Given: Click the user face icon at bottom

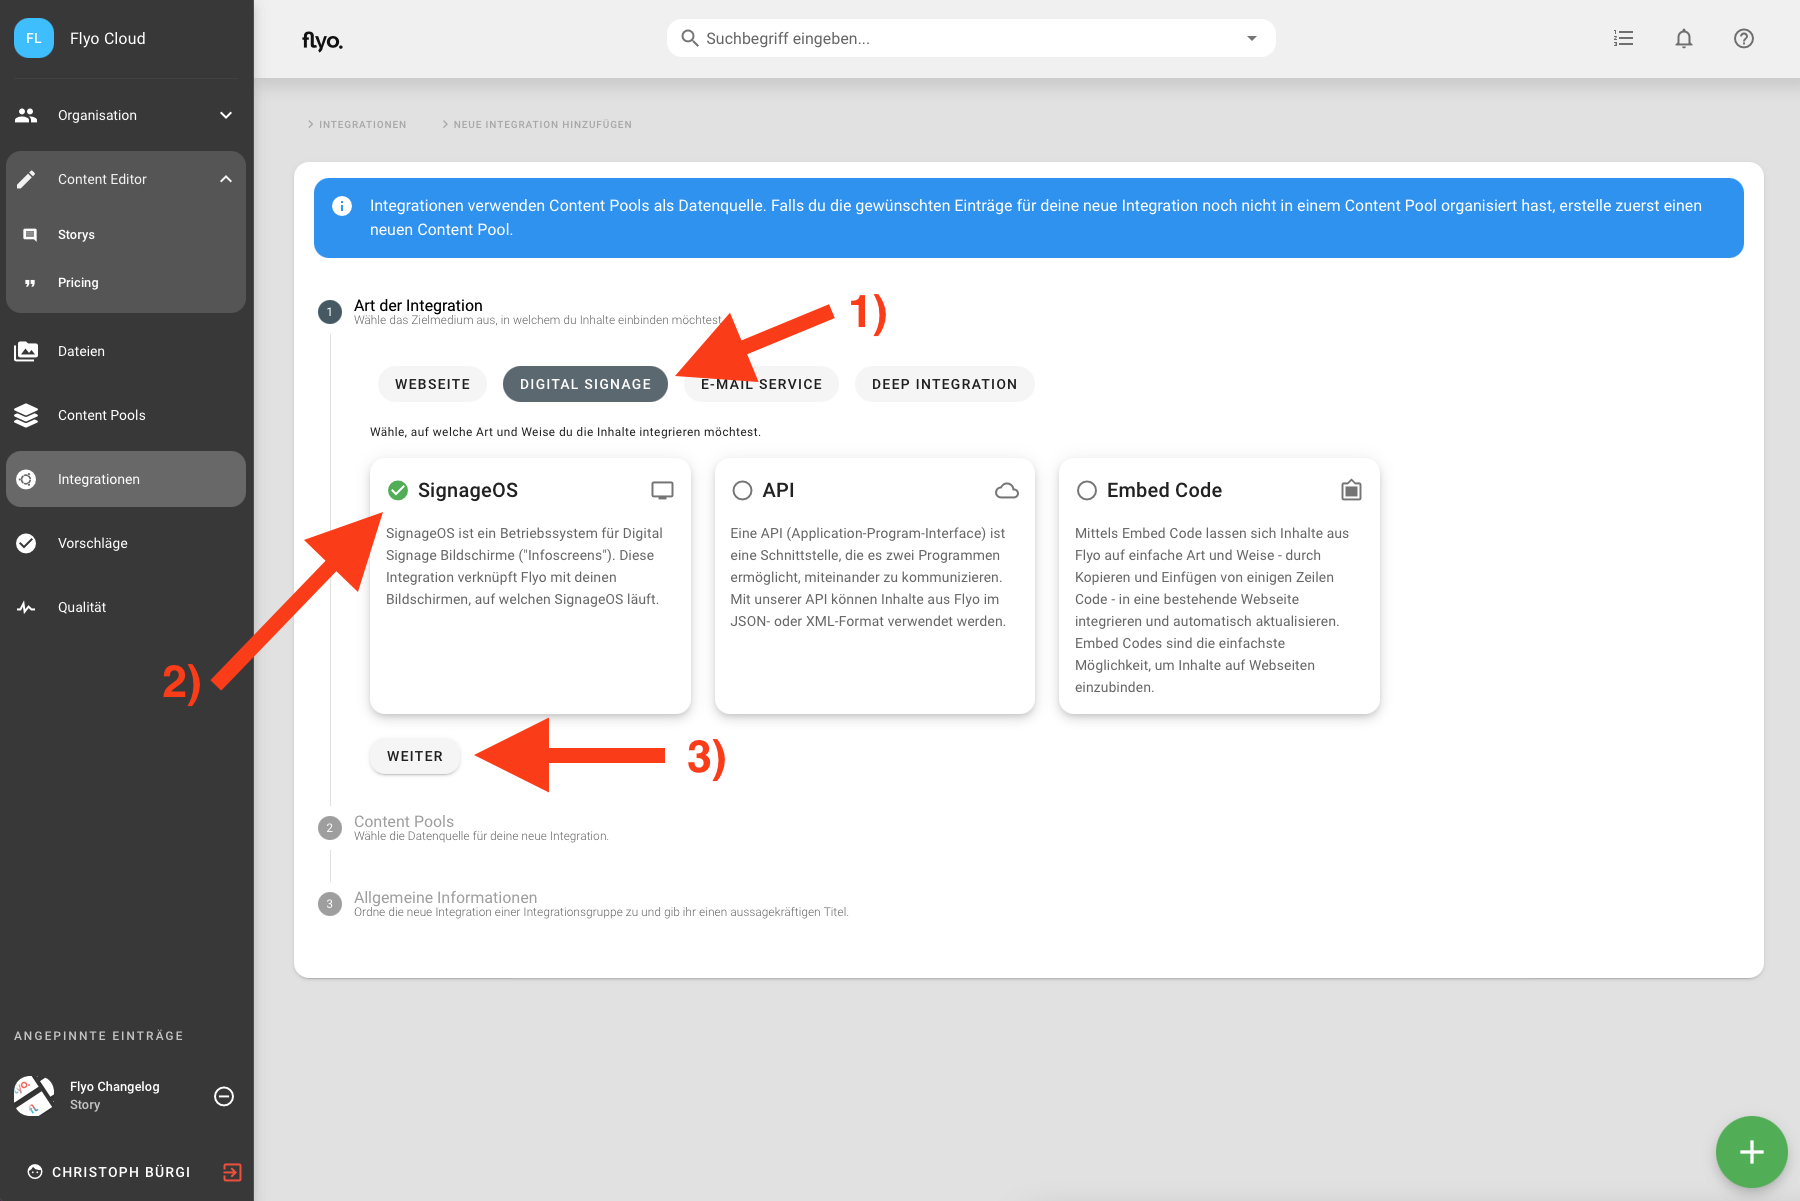Looking at the screenshot, I should [35, 1172].
